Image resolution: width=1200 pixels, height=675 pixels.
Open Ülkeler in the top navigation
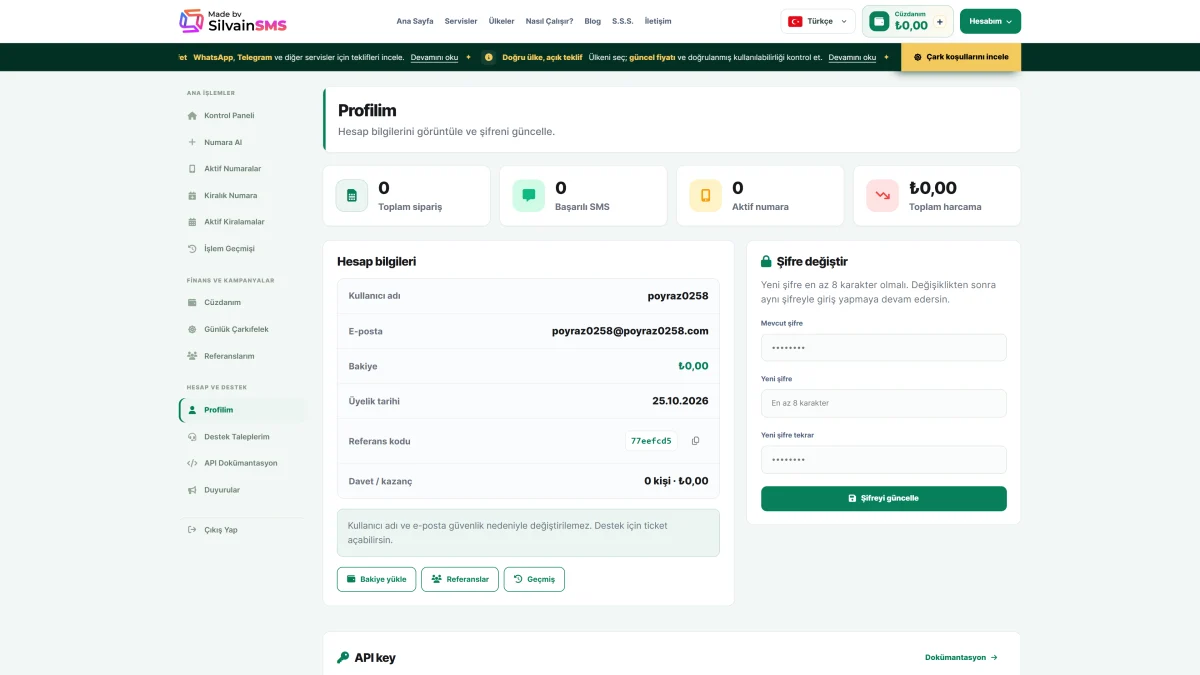501,21
